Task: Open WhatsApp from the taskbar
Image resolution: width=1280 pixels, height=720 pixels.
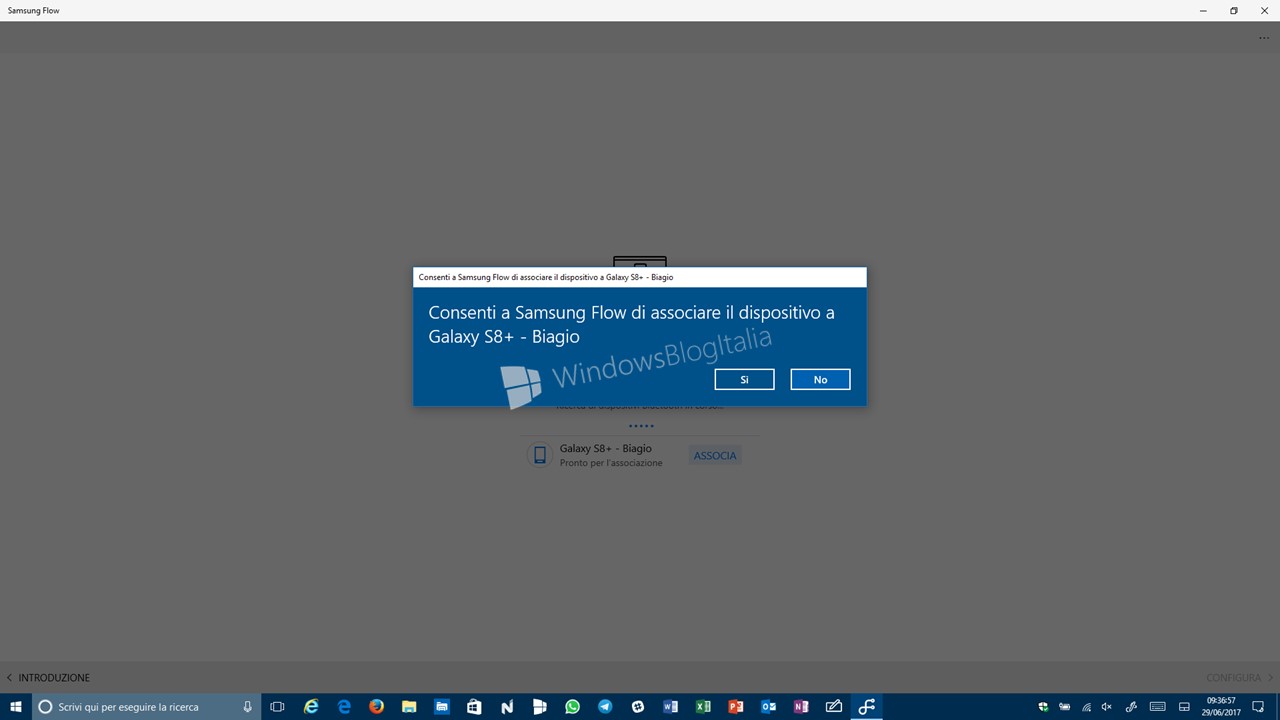Action: pos(572,707)
